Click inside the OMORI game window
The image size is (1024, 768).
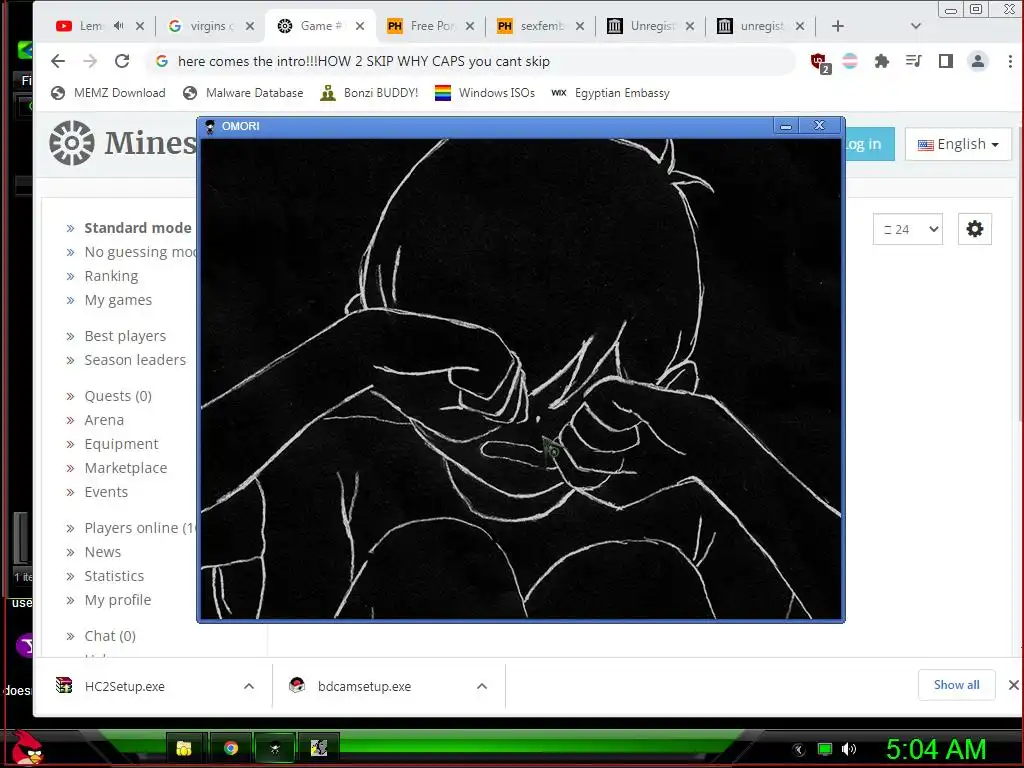pos(520,378)
